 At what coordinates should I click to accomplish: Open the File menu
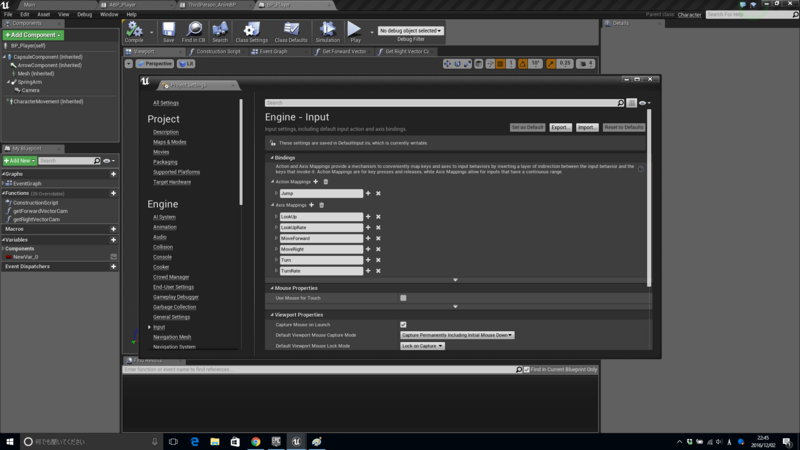pos(8,14)
